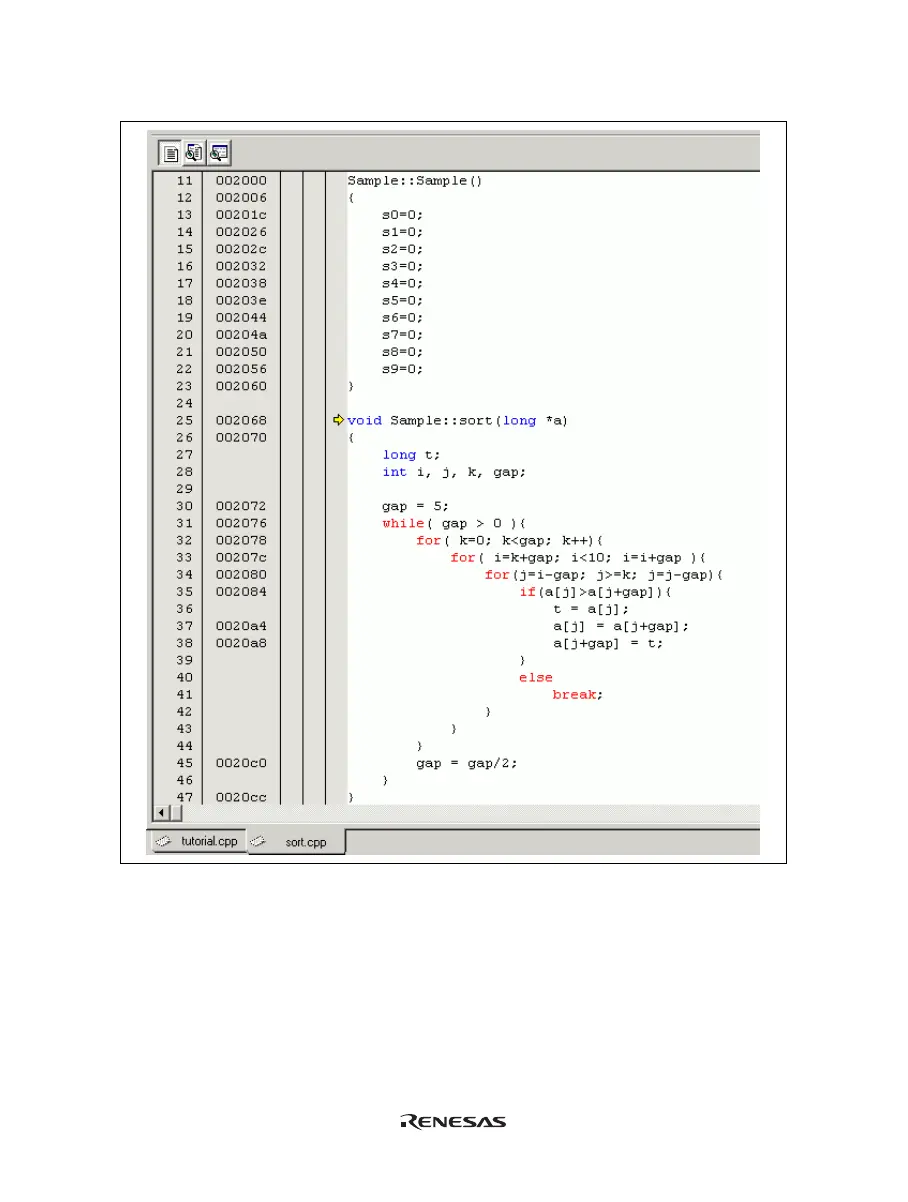This screenshot has height=1202, width=908.
Task: Click address 002050 on line 21
Action: tap(241, 352)
